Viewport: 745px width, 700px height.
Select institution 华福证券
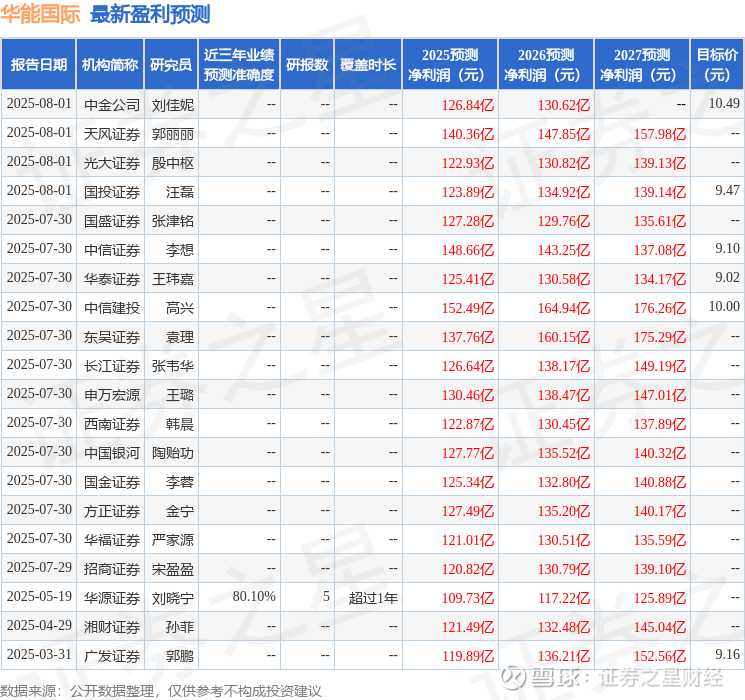click(x=112, y=540)
